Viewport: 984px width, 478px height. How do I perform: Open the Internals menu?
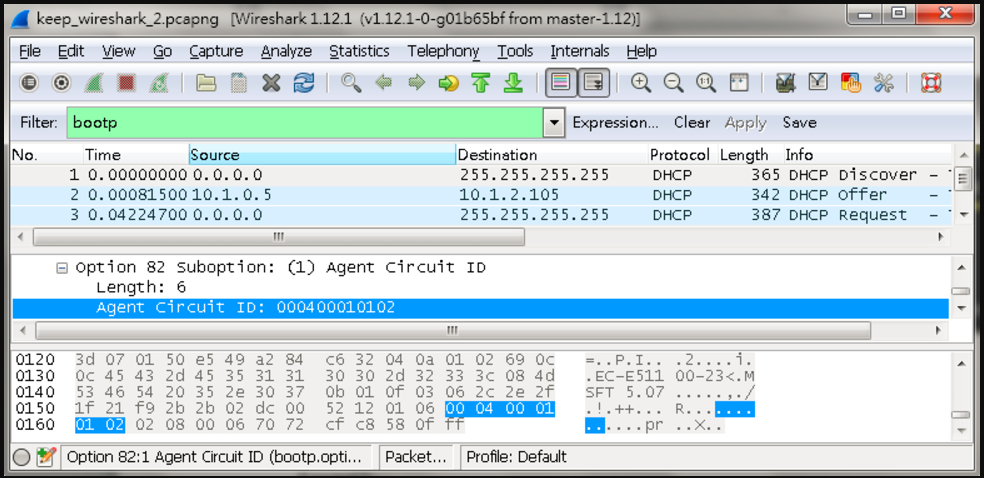pyautogui.click(x=580, y=51)
